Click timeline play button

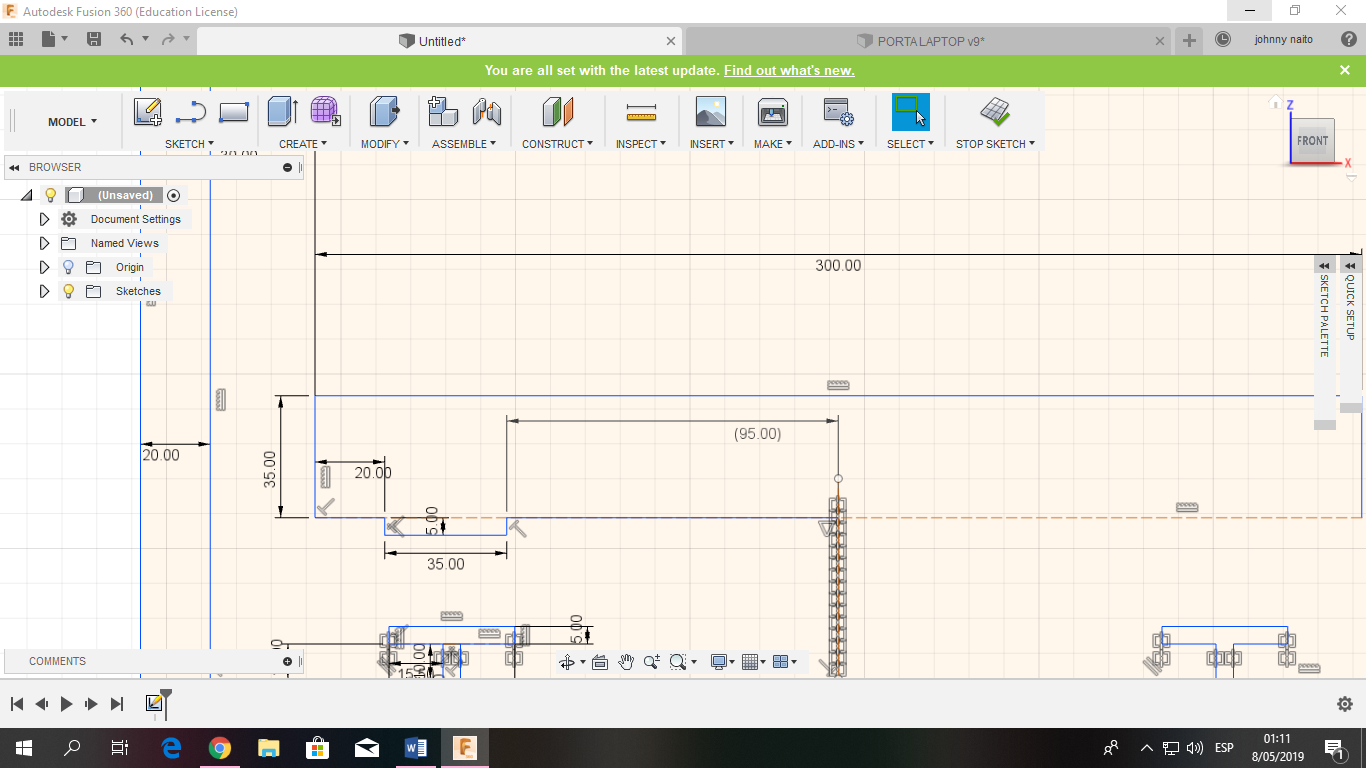click(66, 704)
